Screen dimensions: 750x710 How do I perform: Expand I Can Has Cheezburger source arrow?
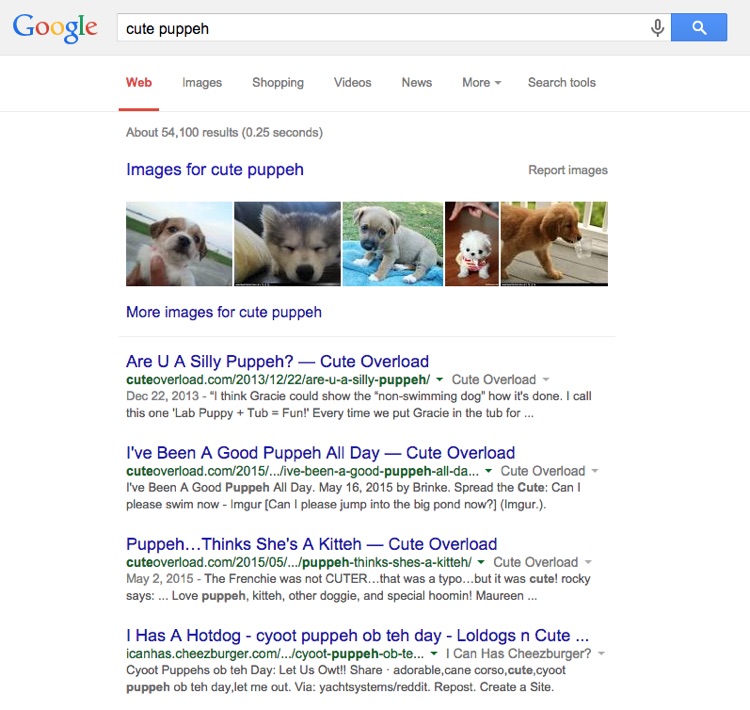[601, 654]
